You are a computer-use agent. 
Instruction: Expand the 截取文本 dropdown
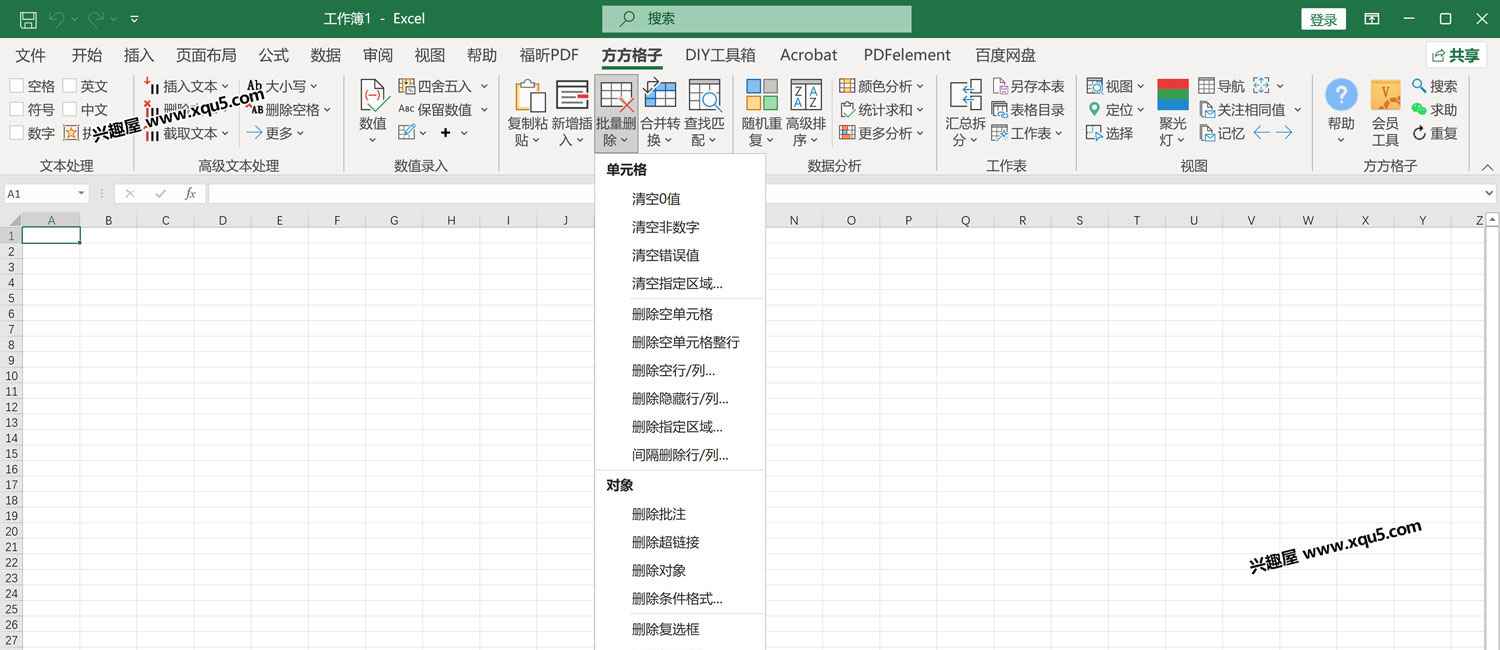(x=225, y=133)
